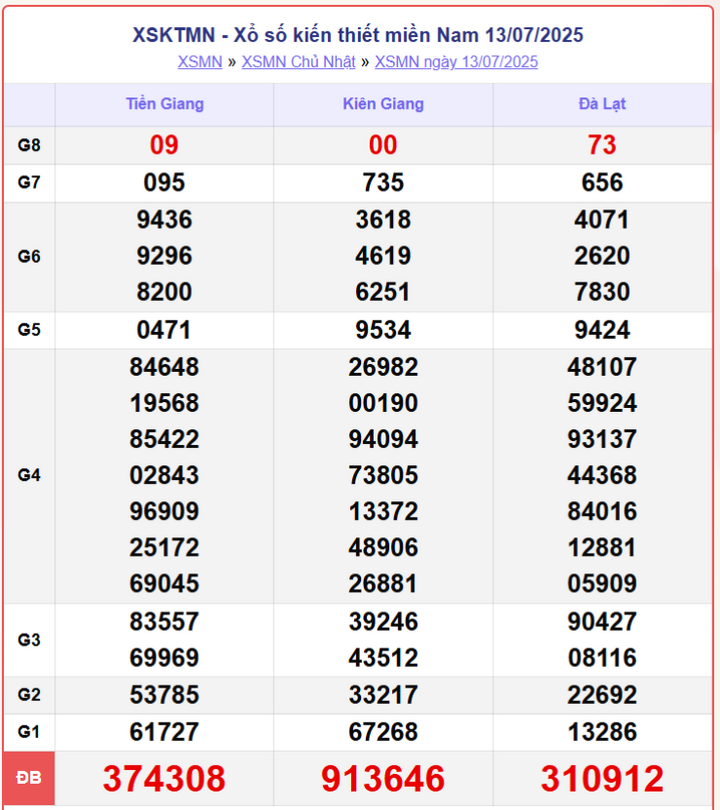Click the G4 number 84648
Screen dimensions: 720x810
tap(164, 367)
